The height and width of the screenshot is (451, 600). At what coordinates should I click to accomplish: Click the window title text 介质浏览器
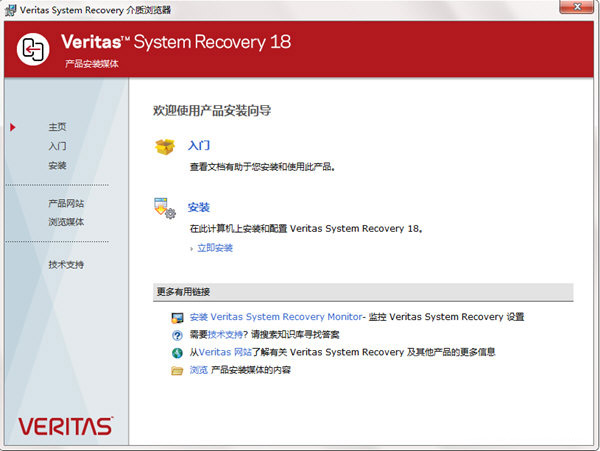point(148,10)
